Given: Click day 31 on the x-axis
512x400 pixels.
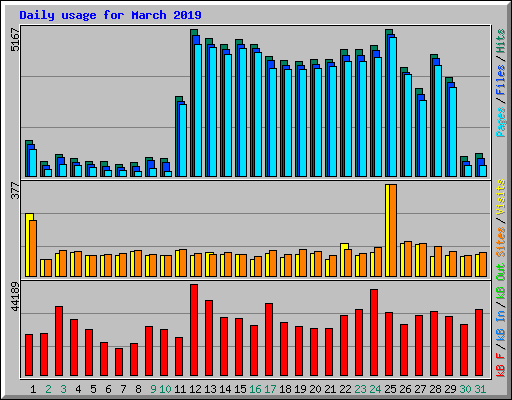Looking at the screenshot, I should [x=480, y=389].
